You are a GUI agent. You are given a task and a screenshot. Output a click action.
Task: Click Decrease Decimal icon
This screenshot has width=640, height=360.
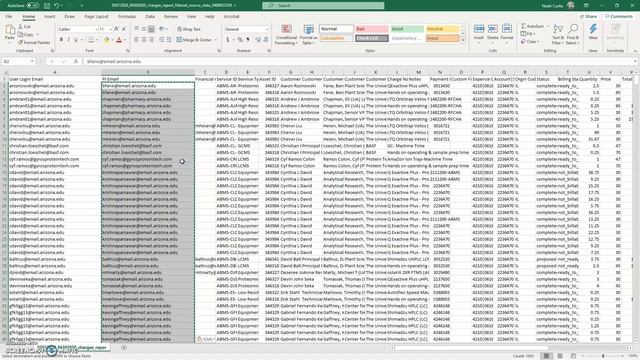[266, 40]
